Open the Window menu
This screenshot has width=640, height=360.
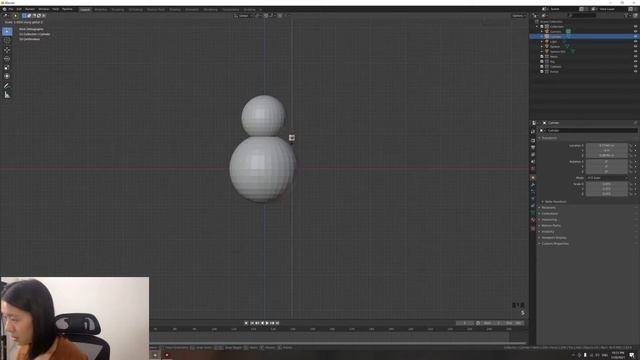tap(44, 9)
